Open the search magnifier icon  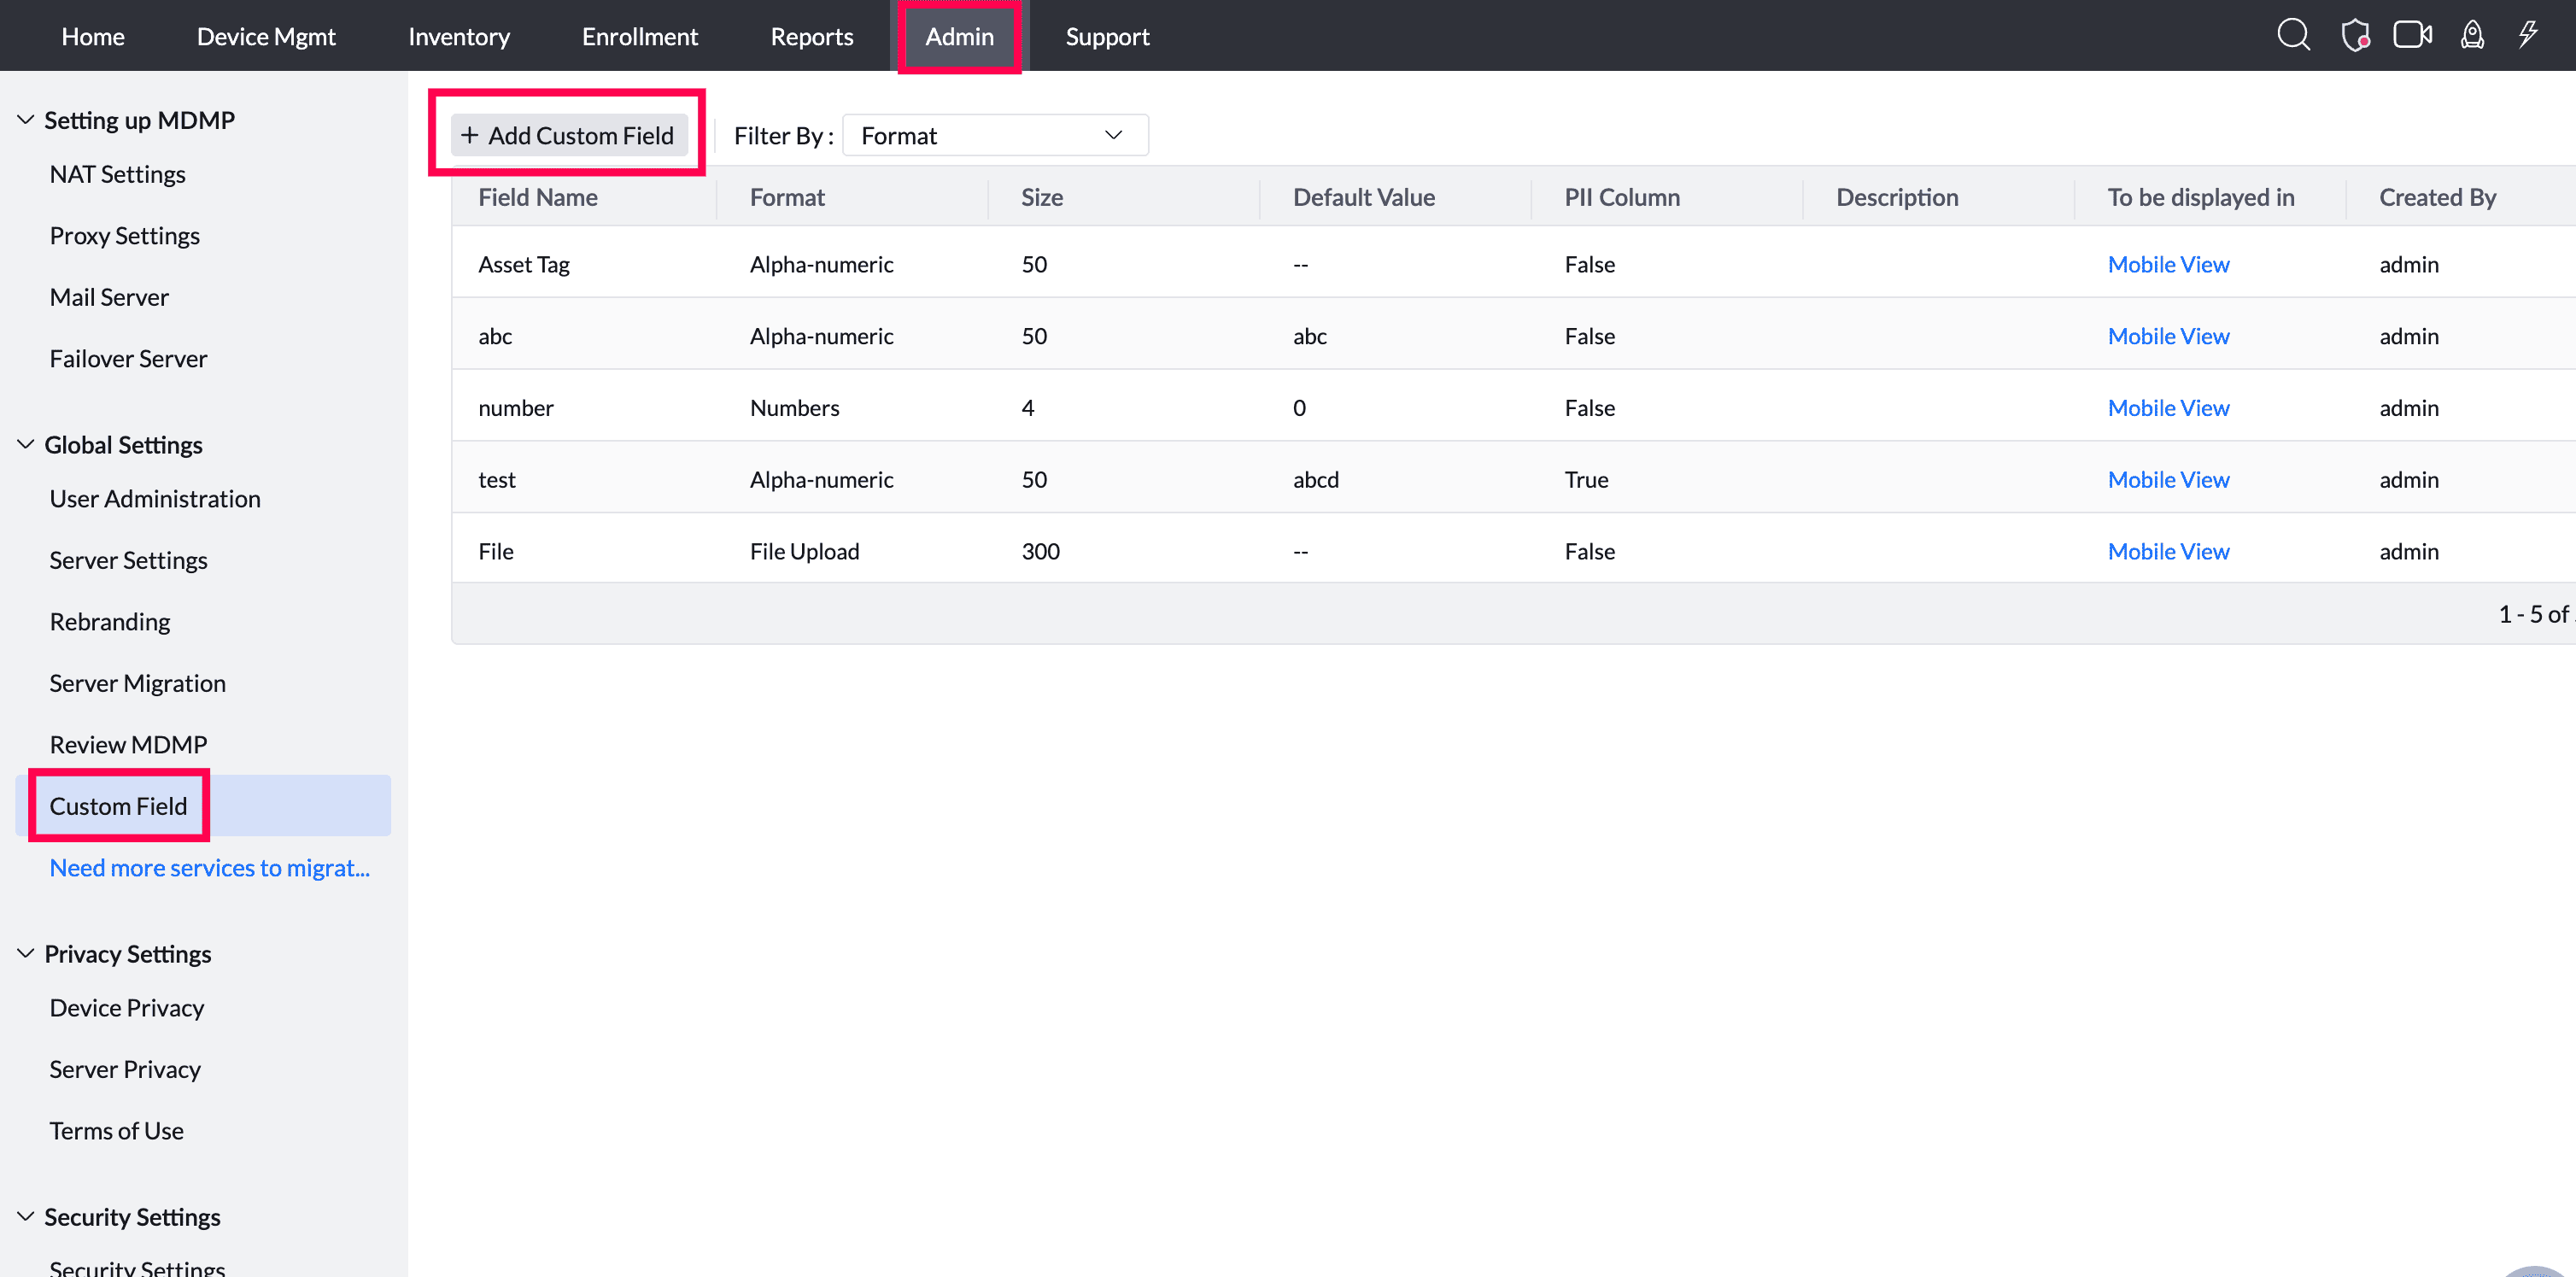coord(2293,35)
